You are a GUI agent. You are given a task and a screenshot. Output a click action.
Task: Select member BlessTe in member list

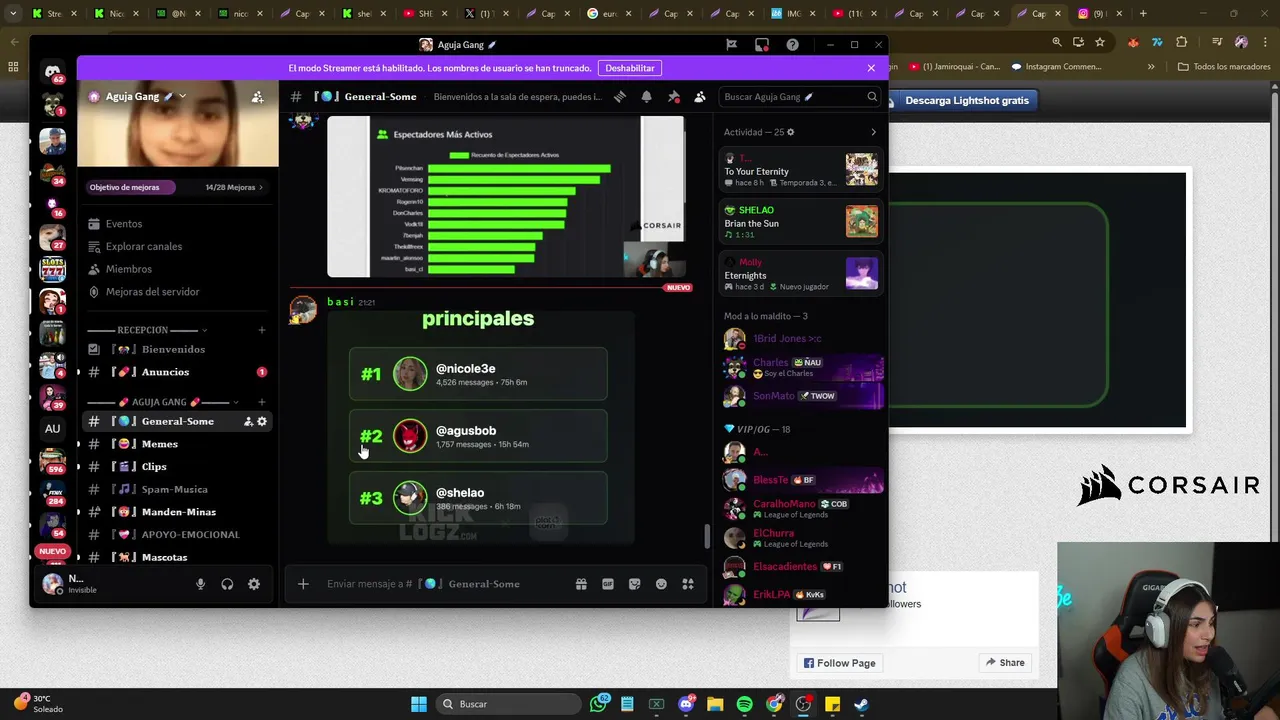pos(801,480)
